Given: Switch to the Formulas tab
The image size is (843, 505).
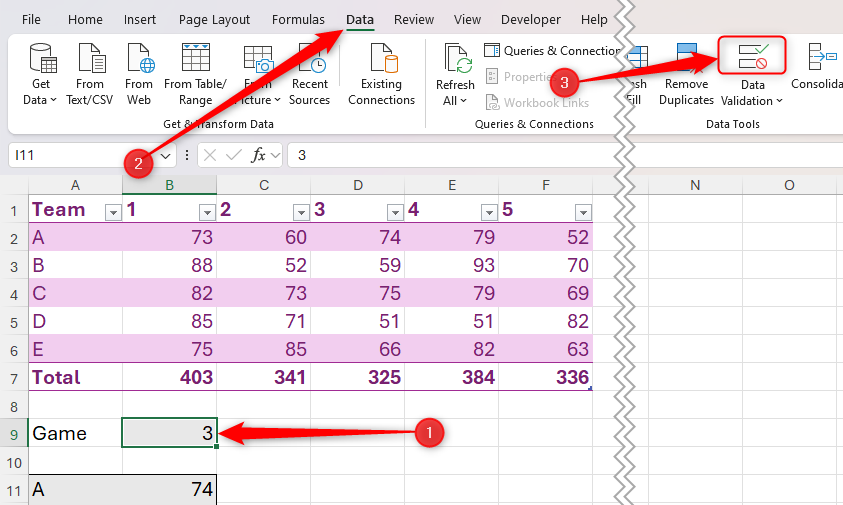Looking at the screenshot, I should 298,19.
